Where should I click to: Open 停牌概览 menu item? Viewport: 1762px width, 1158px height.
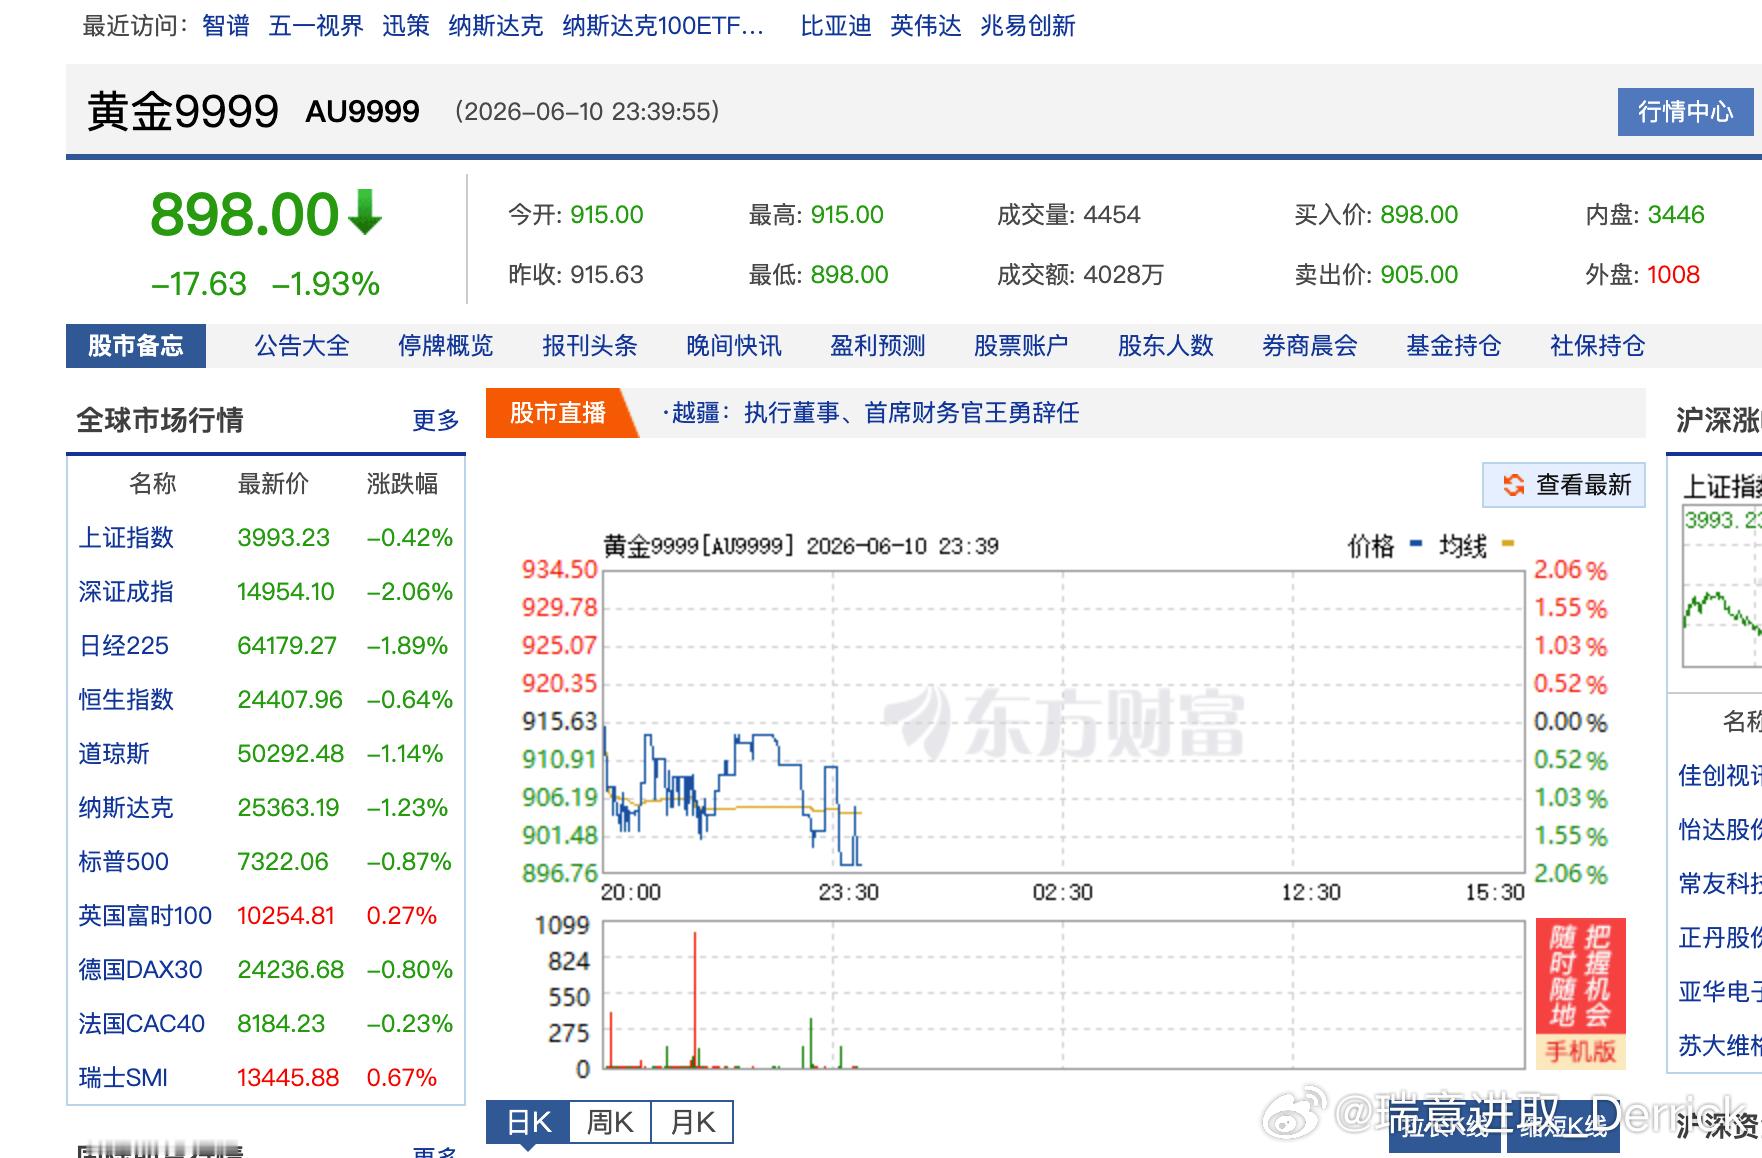446,346
